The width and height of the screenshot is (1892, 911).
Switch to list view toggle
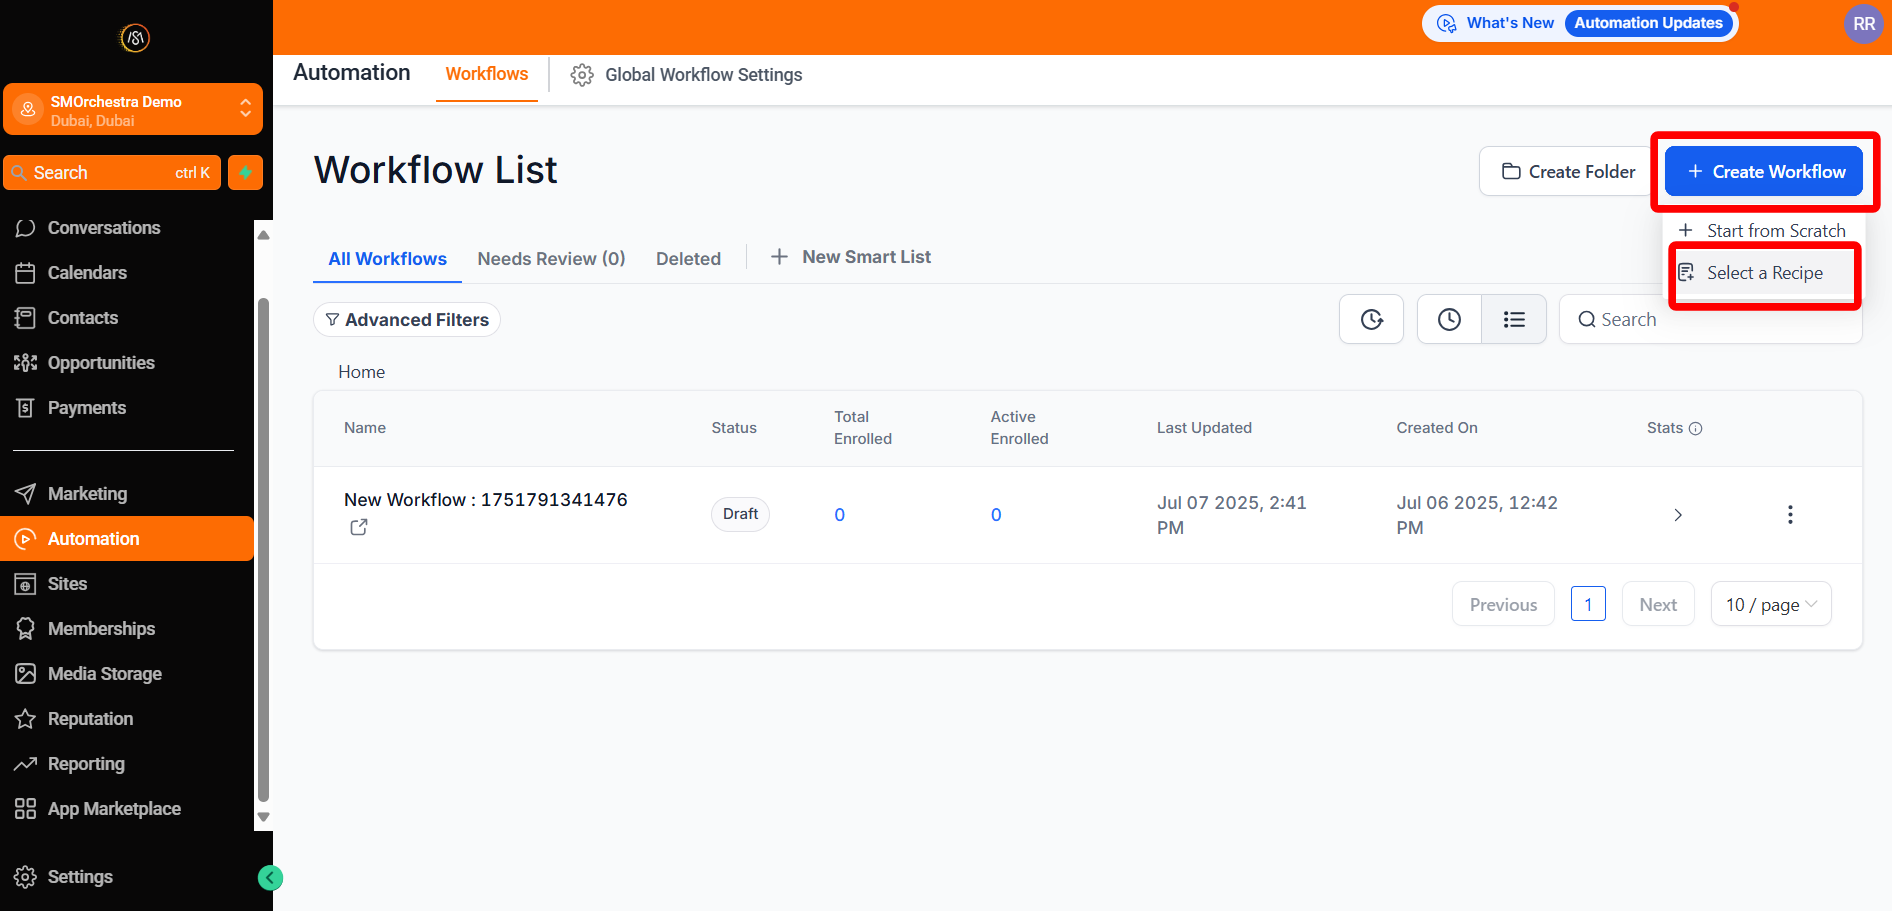point(1514,319)
